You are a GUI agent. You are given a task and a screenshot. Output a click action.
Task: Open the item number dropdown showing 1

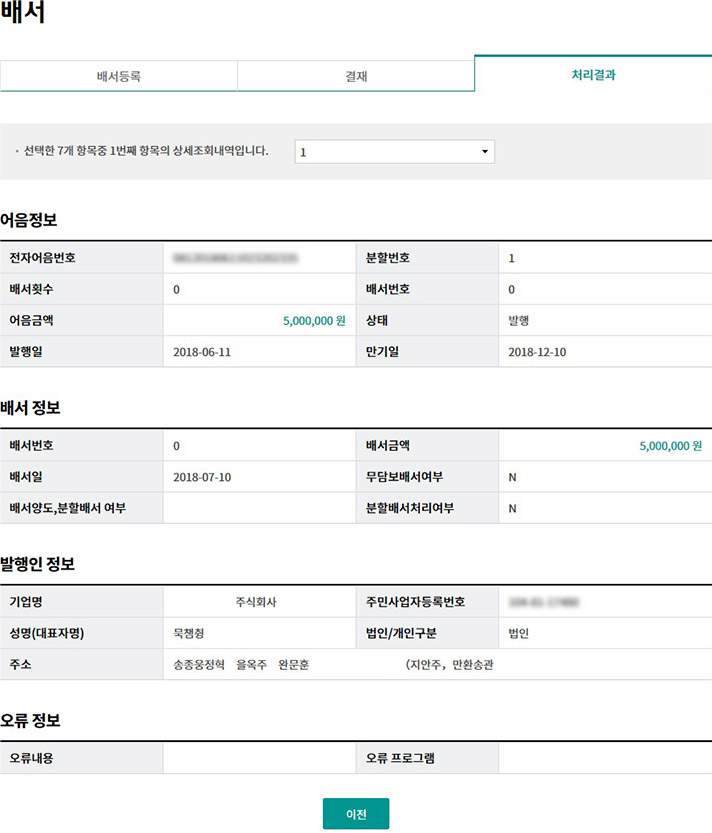click(394, 152)
